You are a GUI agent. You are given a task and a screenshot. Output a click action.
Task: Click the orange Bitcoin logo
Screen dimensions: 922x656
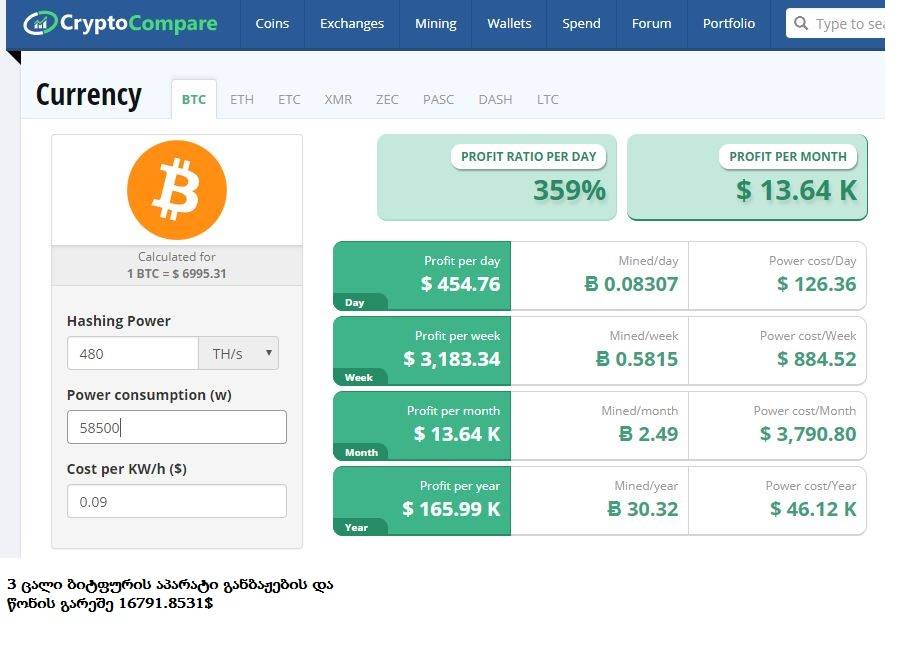(177, 190)
